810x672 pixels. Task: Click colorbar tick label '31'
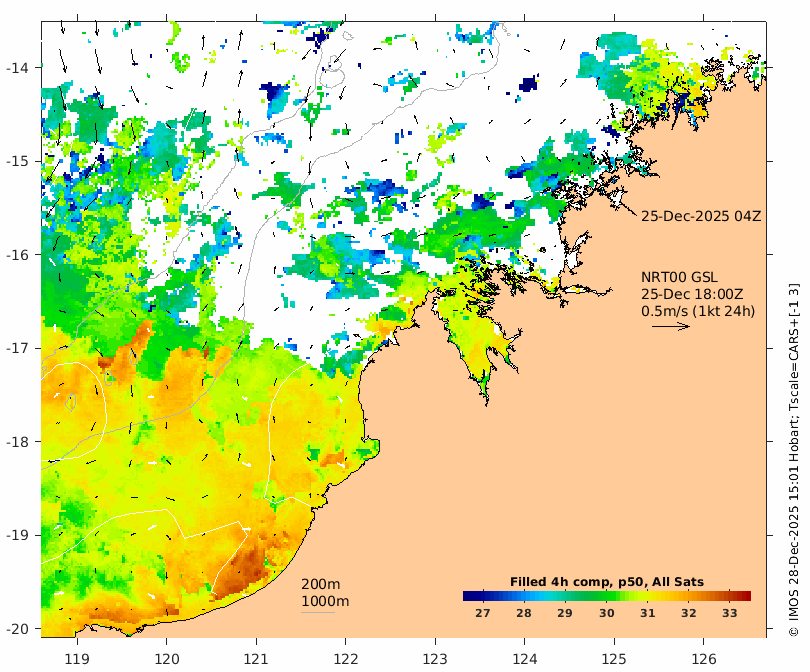648,613
